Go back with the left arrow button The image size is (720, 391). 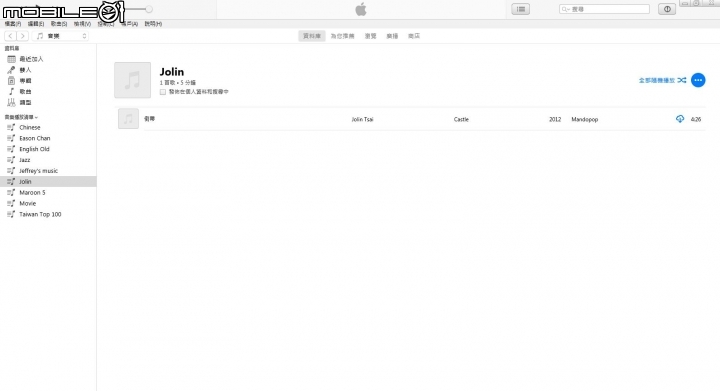pyautogui.click(x=10, y=36)
